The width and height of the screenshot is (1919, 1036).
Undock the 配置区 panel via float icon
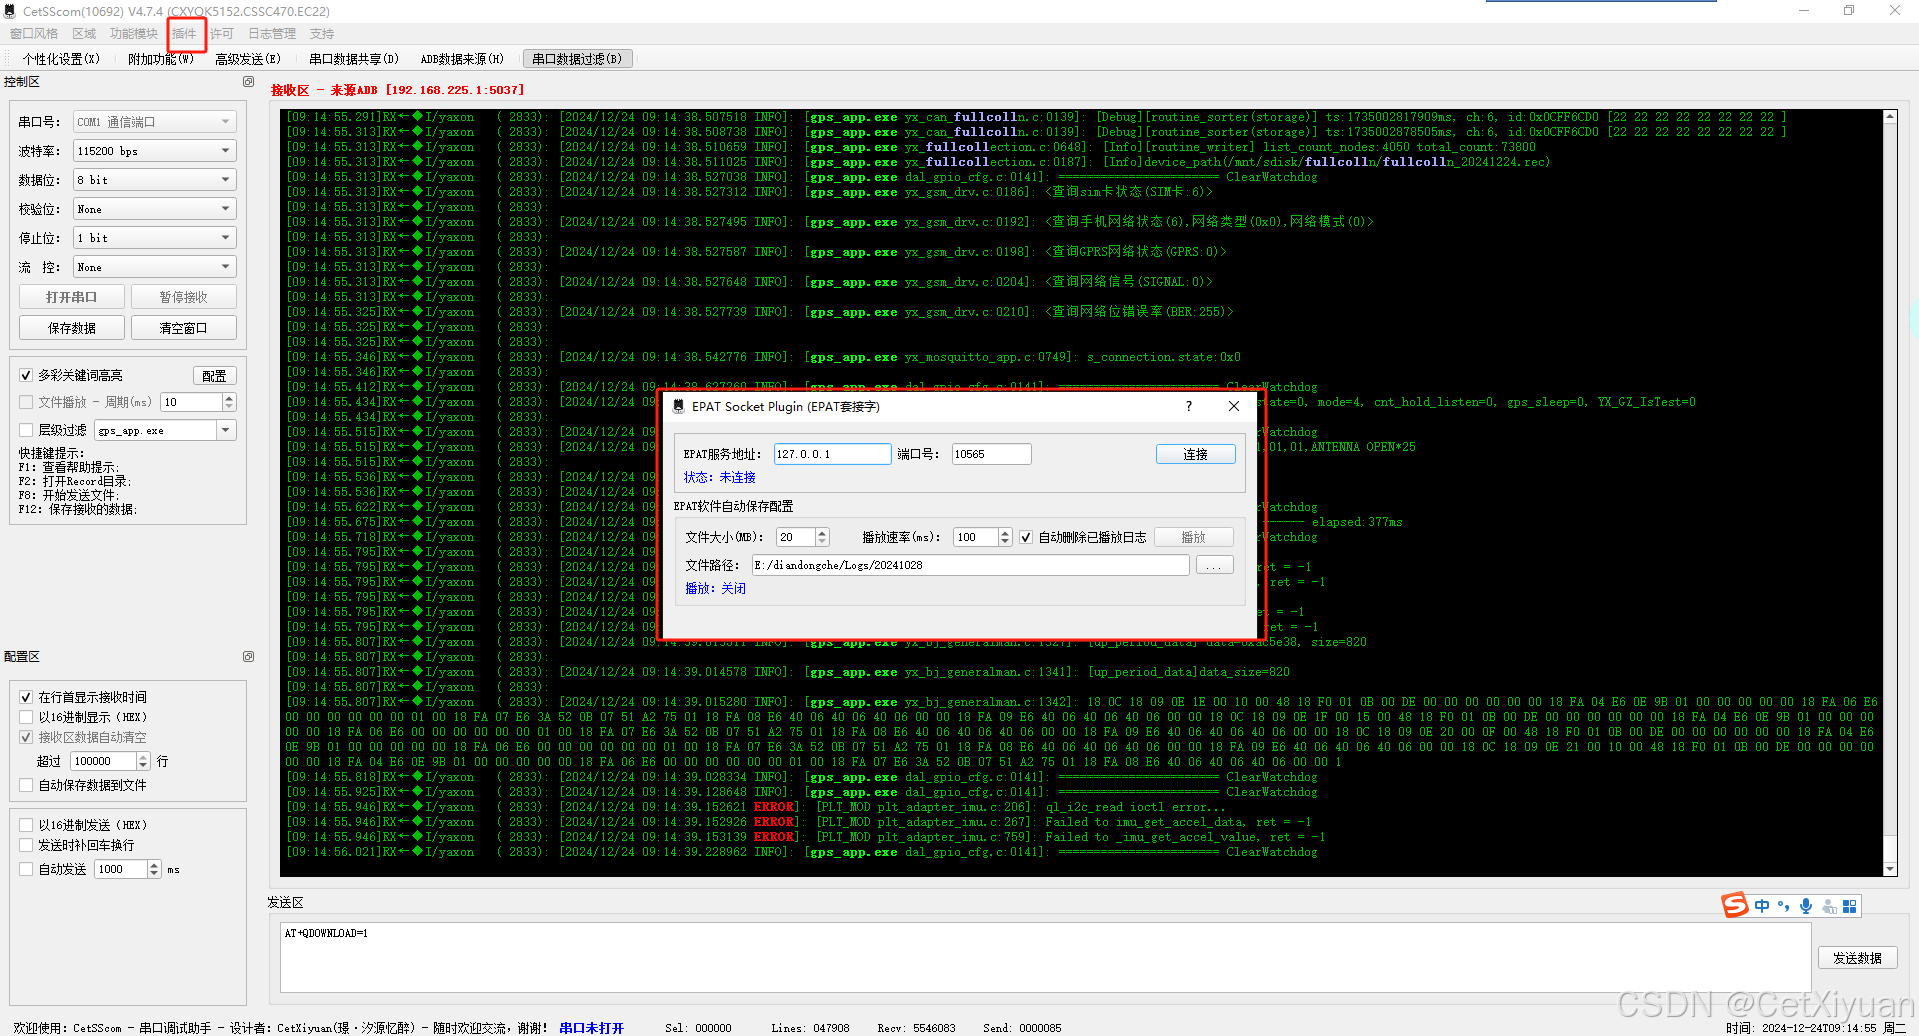tap(248, 657)
